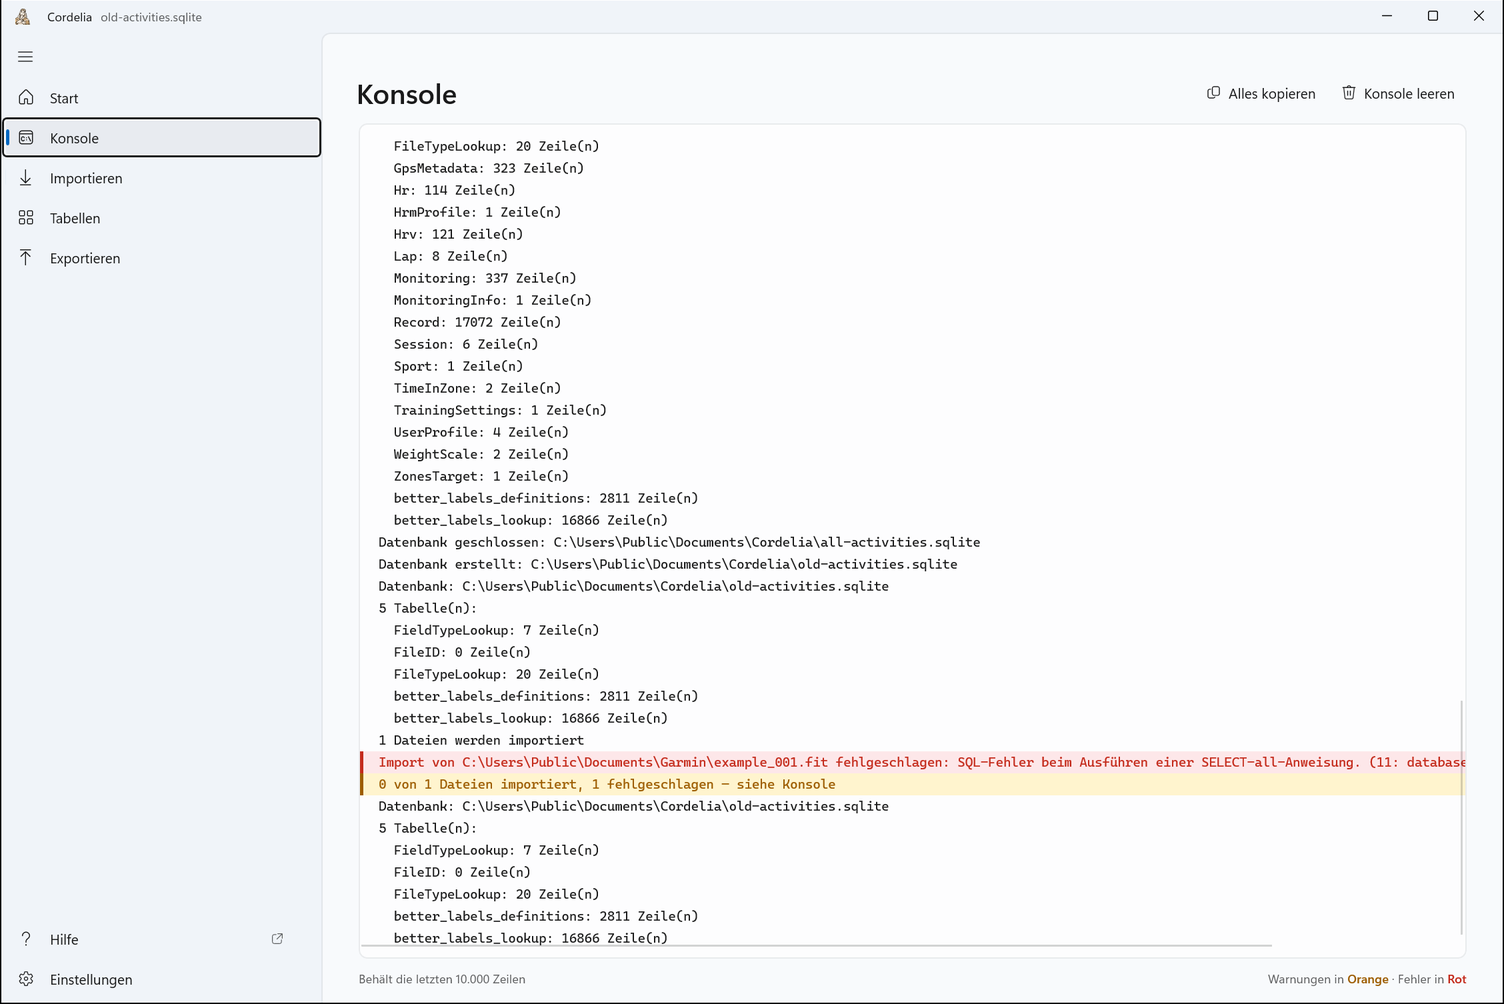Maximize the Cordelia window

point(1433,16)
